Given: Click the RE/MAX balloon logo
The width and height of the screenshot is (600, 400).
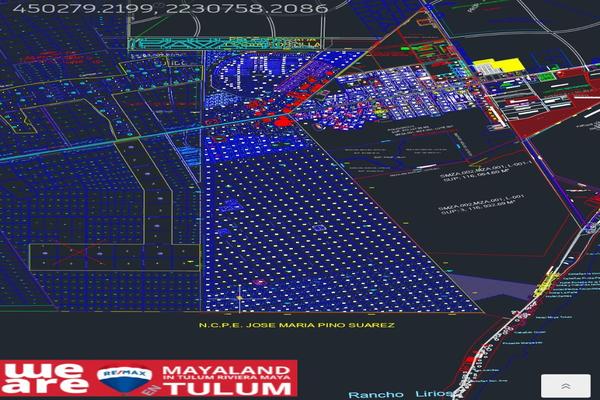Looking at the screenshot, I should pyautogui.click(x=124, y=379).
